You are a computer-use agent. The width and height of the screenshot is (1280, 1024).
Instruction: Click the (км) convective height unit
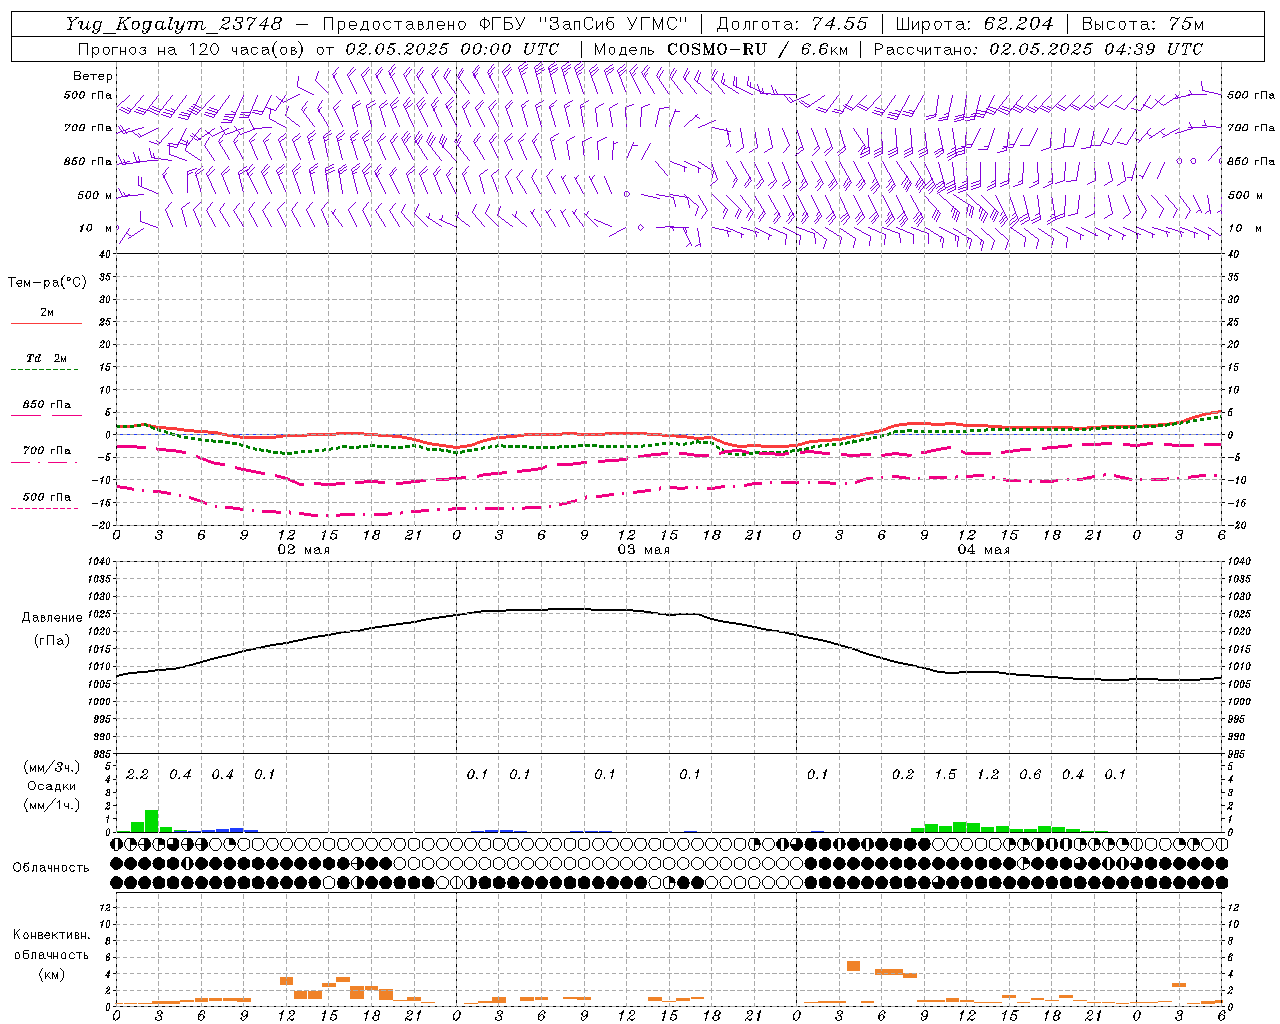[51, 974]
